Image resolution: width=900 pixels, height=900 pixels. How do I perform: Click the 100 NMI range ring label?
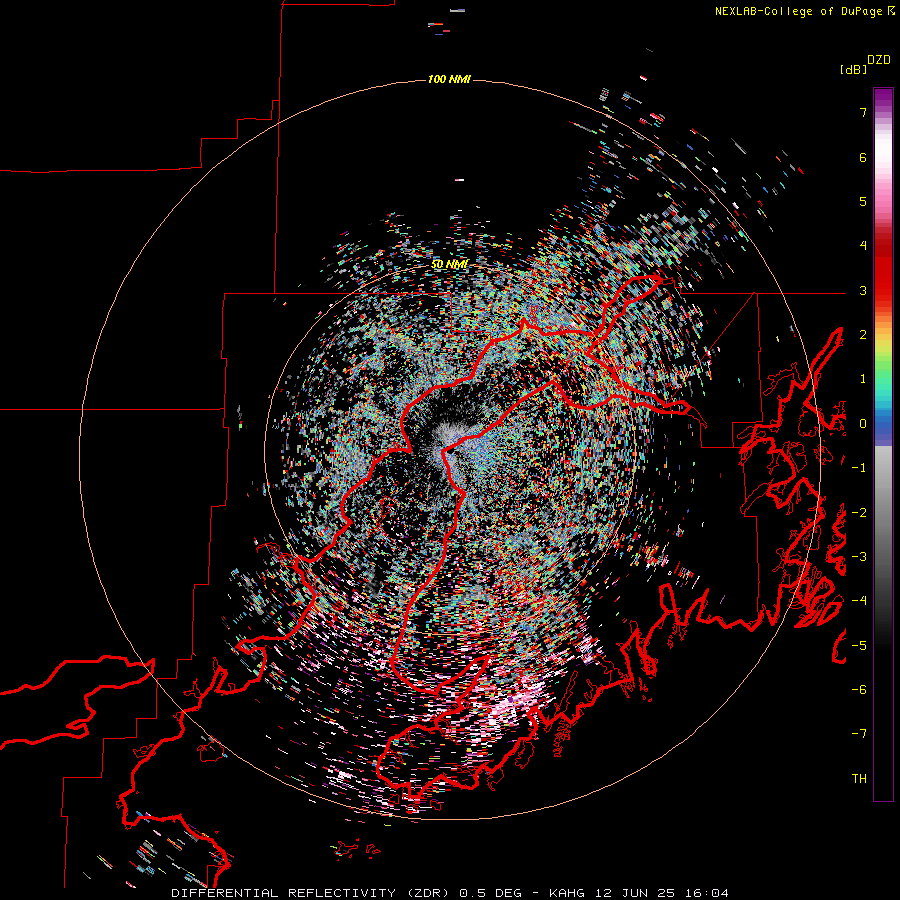pyautogui.click(x=449, y=79)
